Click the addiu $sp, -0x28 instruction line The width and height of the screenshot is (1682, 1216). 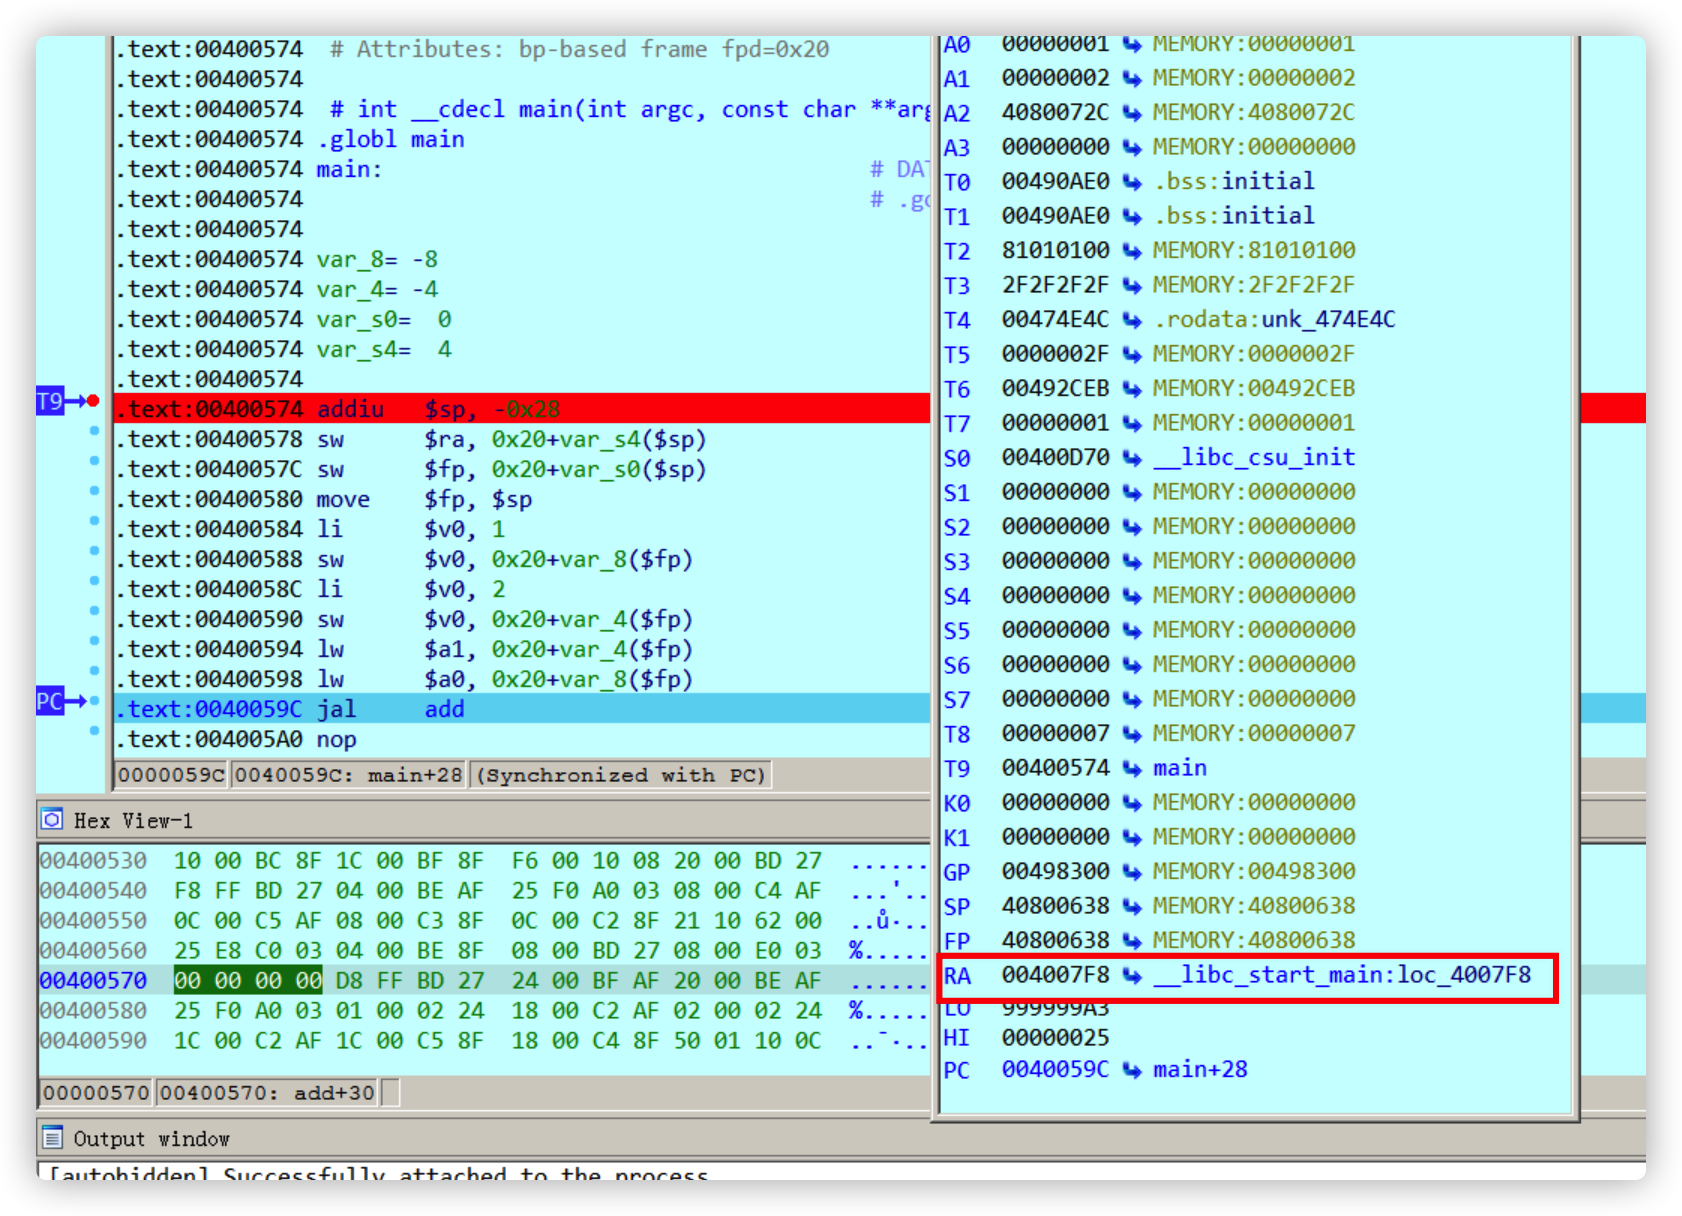click(x=521, y=409)
